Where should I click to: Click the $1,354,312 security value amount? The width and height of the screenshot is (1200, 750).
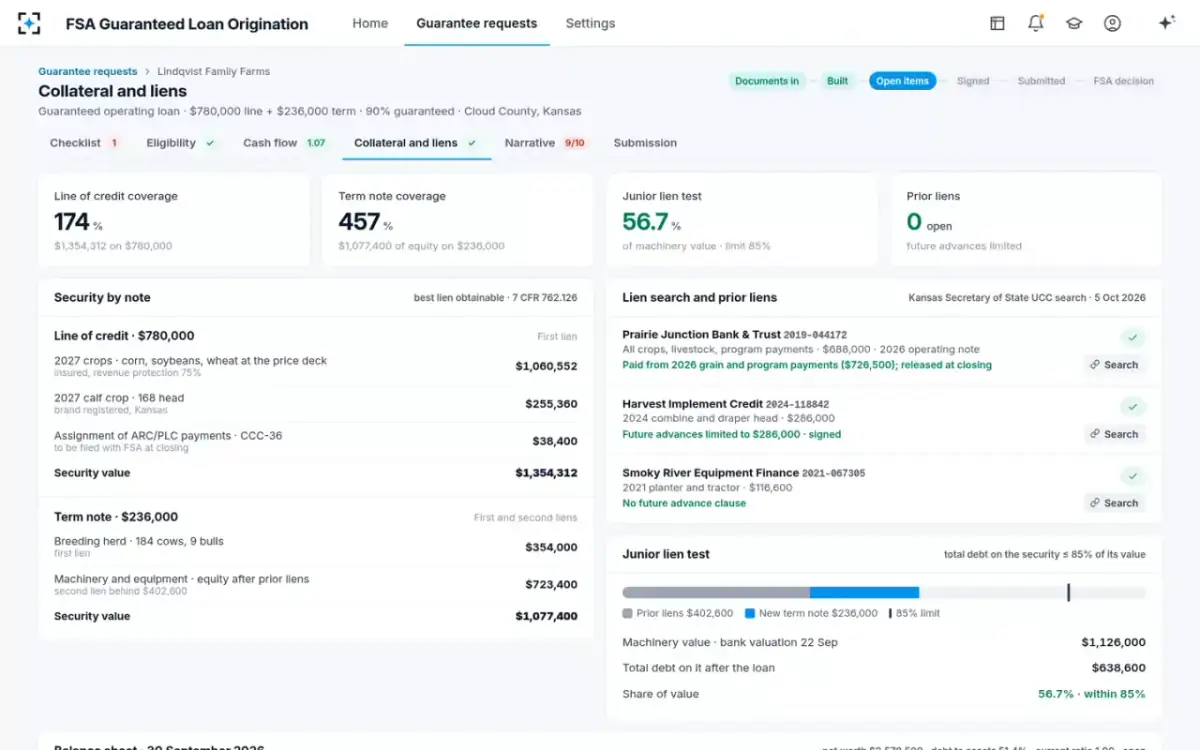pyautogui.click(x=546, y=473)
